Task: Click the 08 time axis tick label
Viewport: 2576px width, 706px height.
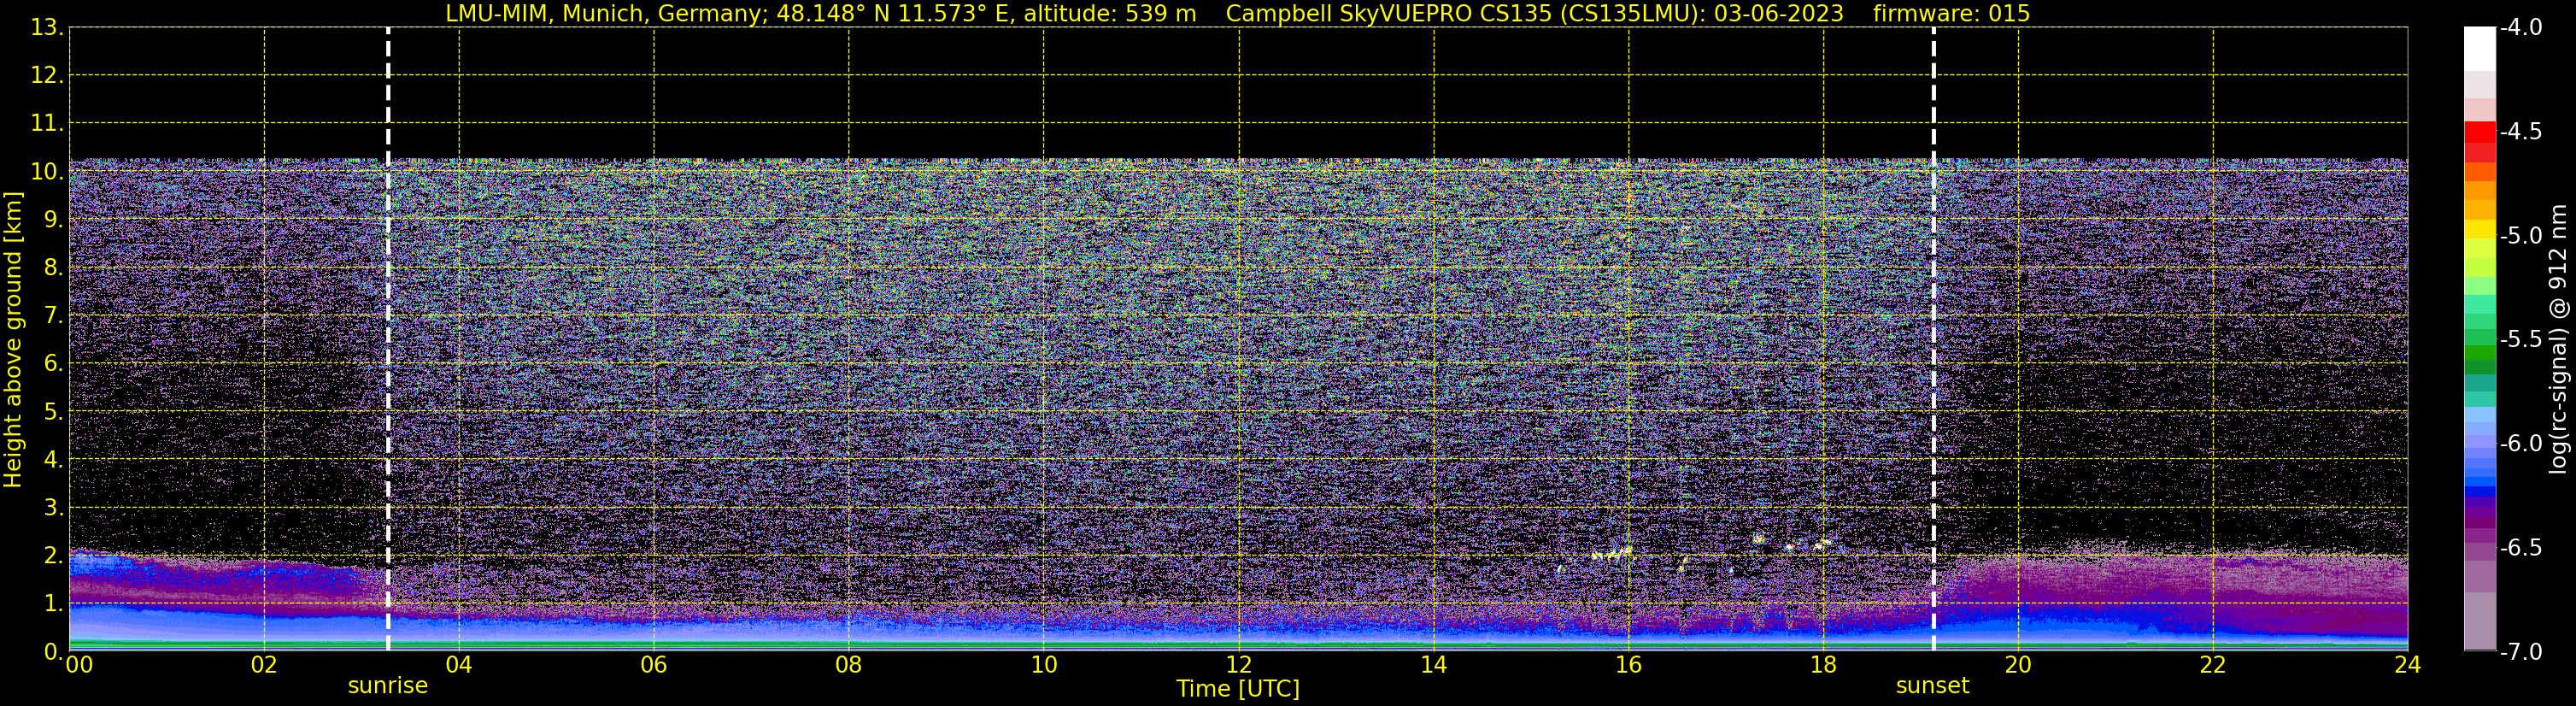Action: click(849, 665)
